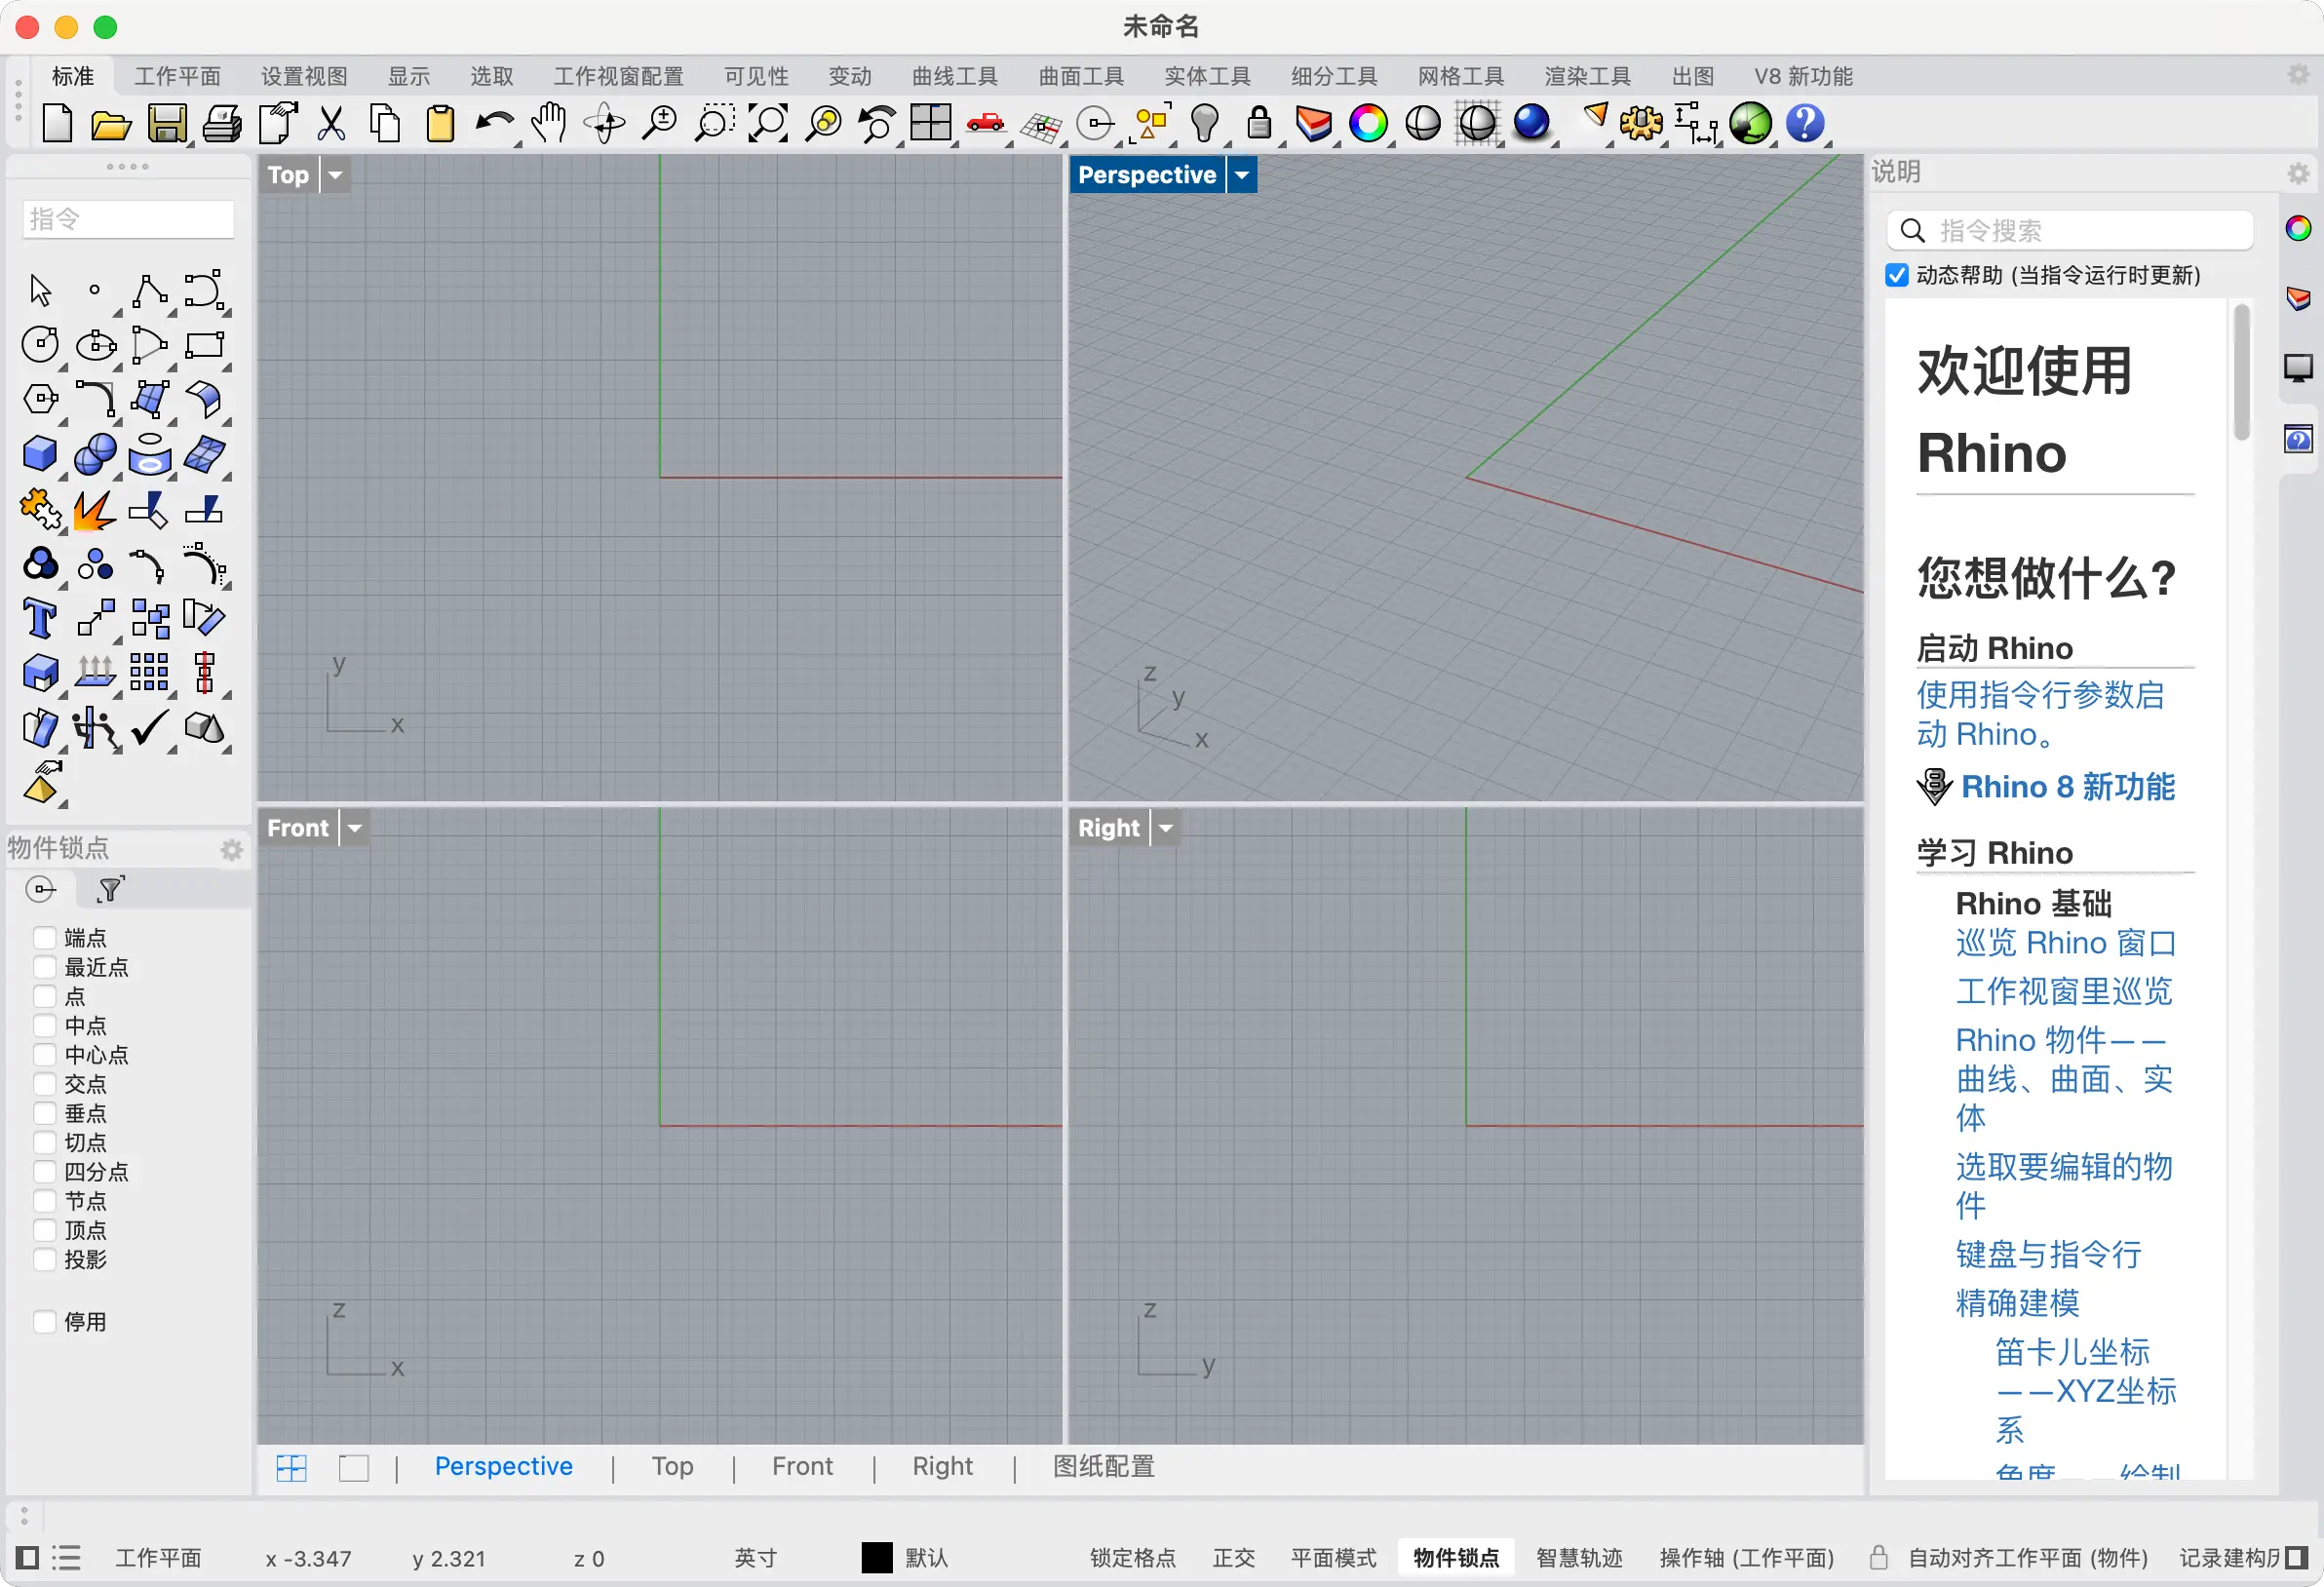Click the blue render sphere icon
The image size is (2324, 1587).
coord(1531,124)
